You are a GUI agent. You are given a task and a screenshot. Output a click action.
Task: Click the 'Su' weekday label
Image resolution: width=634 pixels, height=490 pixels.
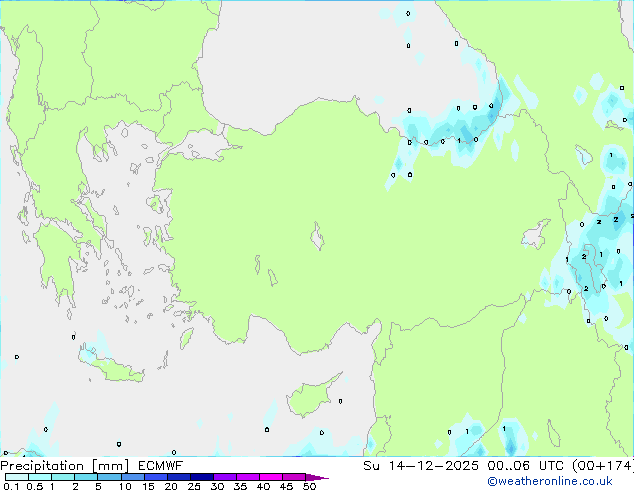click(x=371, y=466)
